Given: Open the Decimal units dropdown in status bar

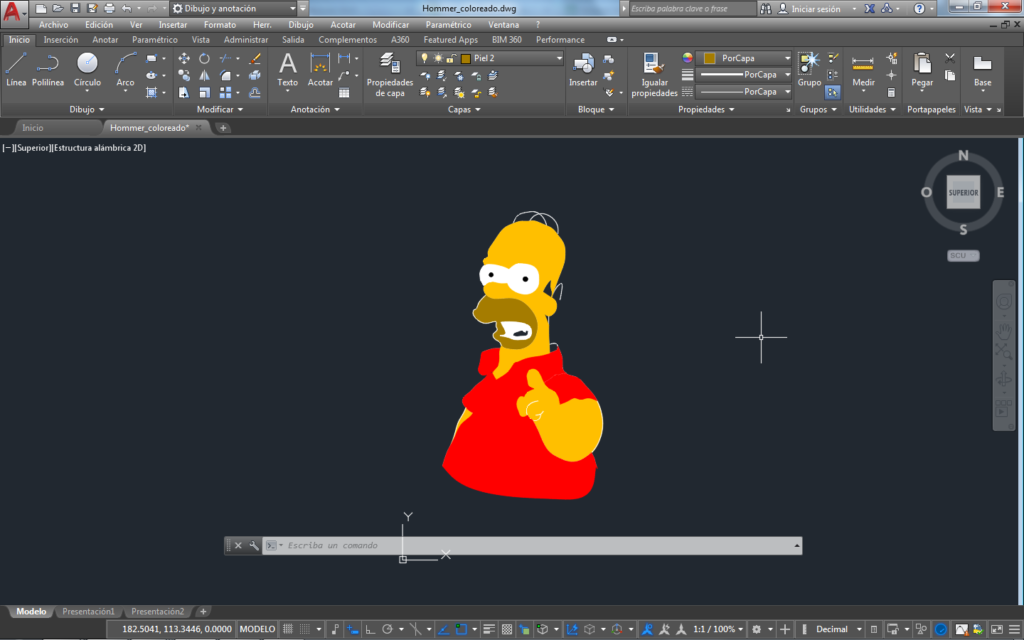Looking at the screenshot, I should [x=859, y=629].
